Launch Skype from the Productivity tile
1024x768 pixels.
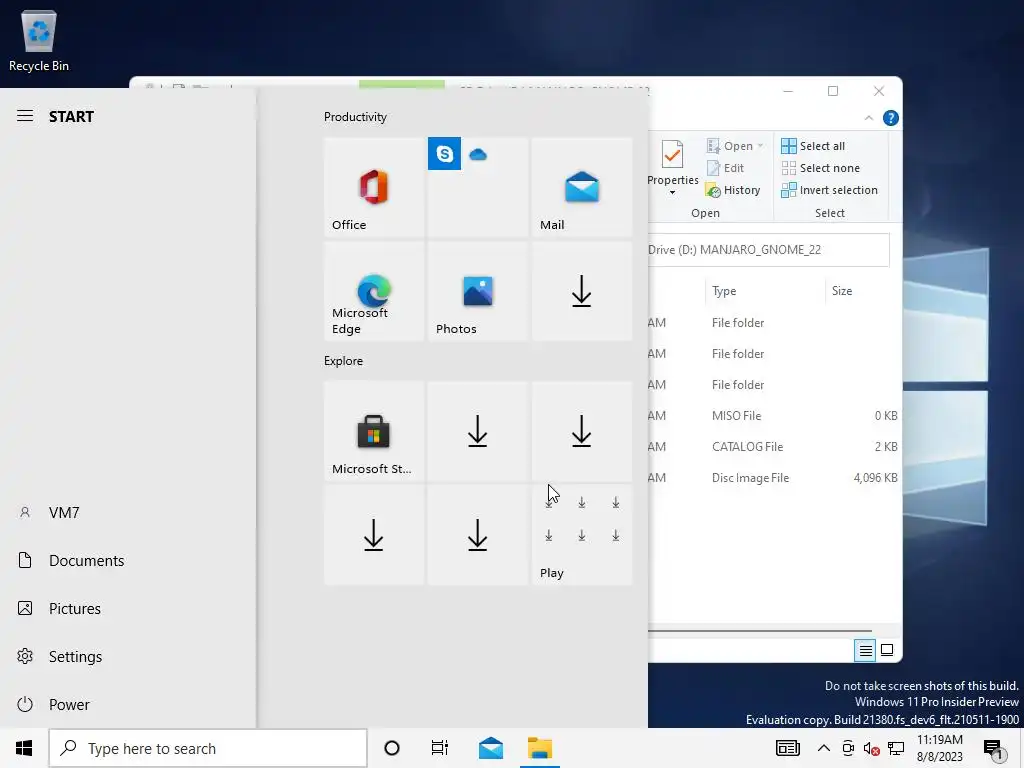click(x=444, y=153)
